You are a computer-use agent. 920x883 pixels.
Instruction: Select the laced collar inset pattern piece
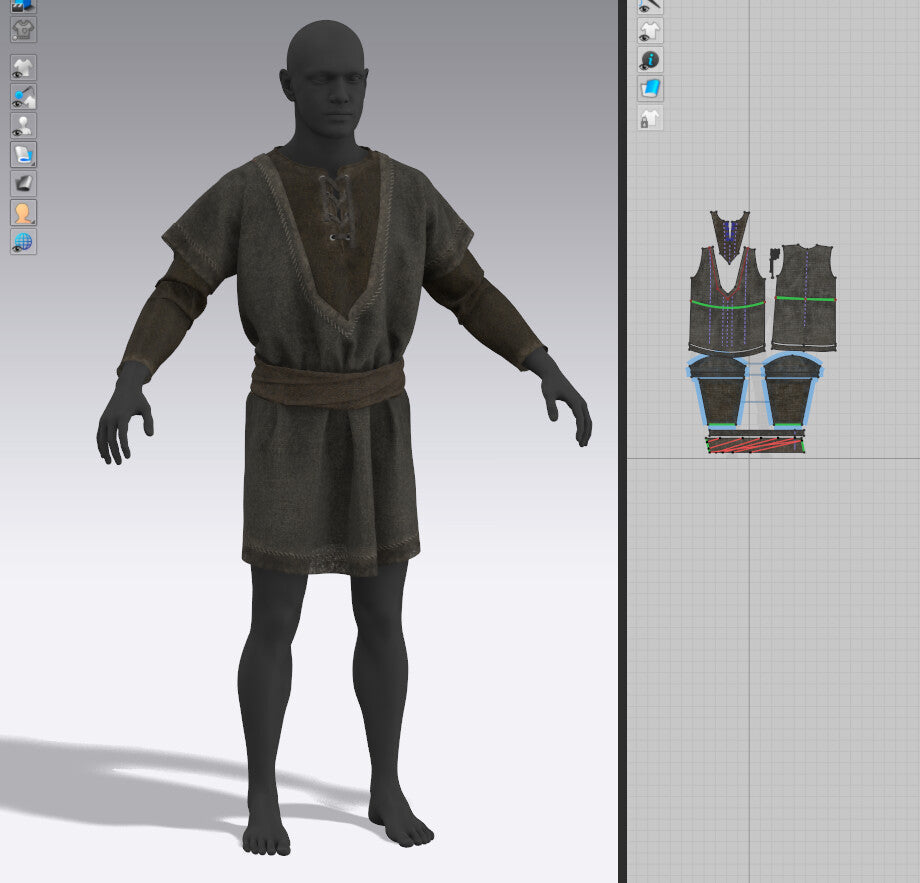point(729,236)
